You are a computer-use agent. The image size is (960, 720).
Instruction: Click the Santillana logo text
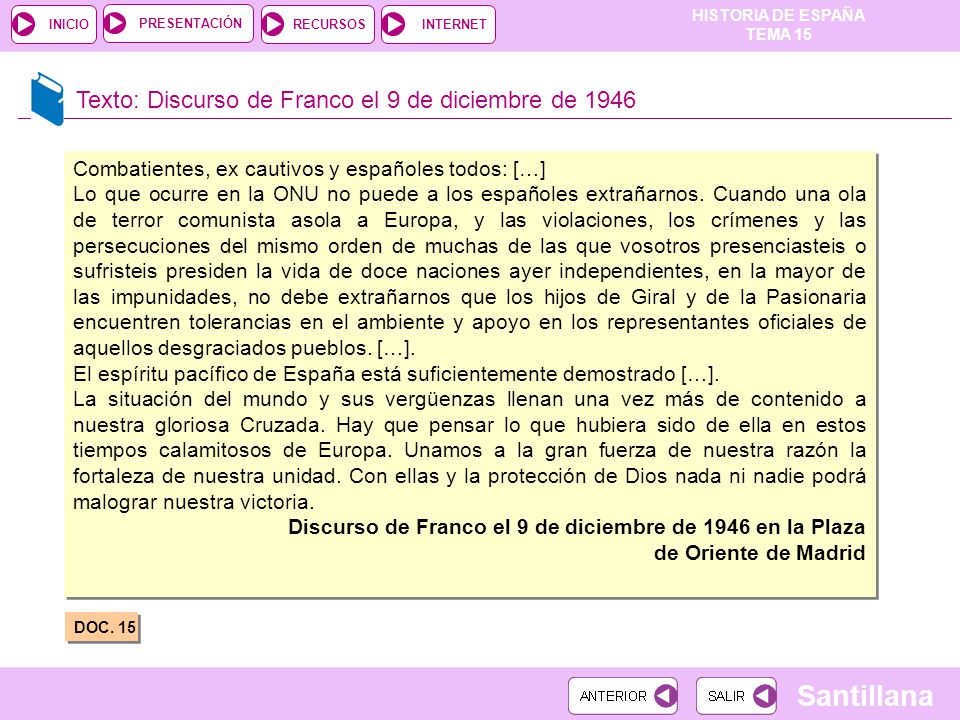[864, 696]
